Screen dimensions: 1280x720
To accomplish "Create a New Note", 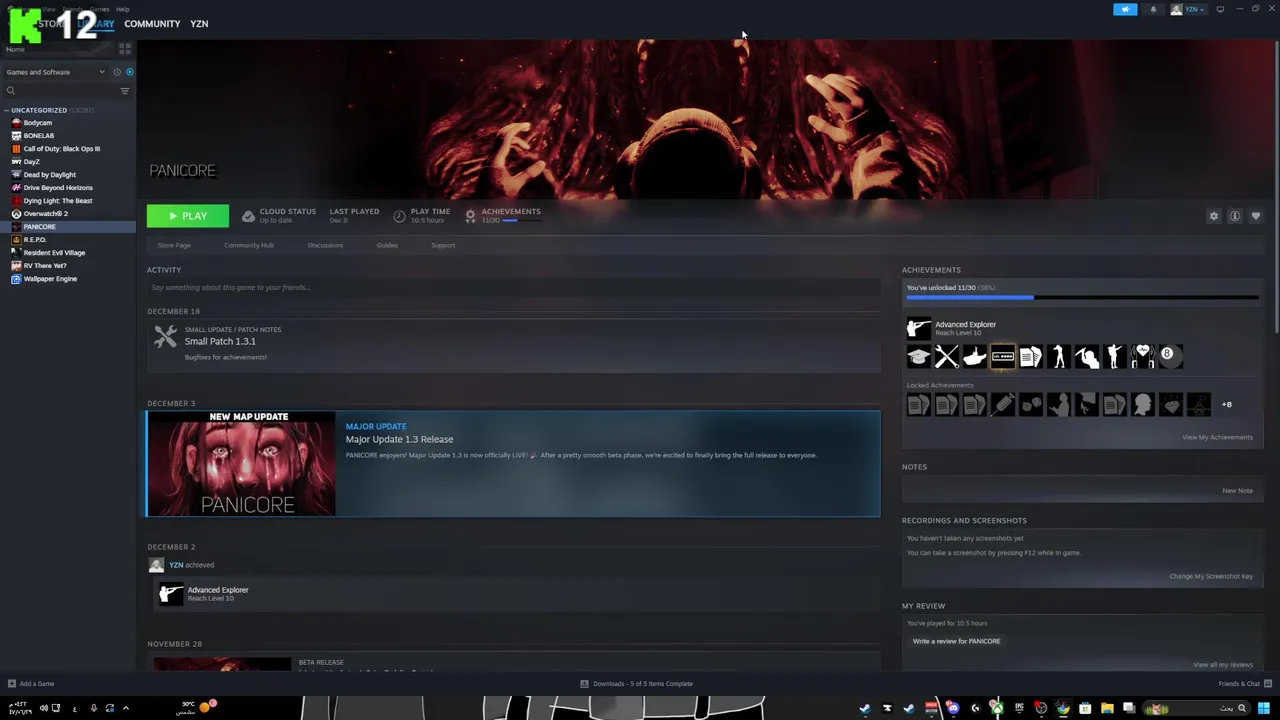I will coord(1237,491).
